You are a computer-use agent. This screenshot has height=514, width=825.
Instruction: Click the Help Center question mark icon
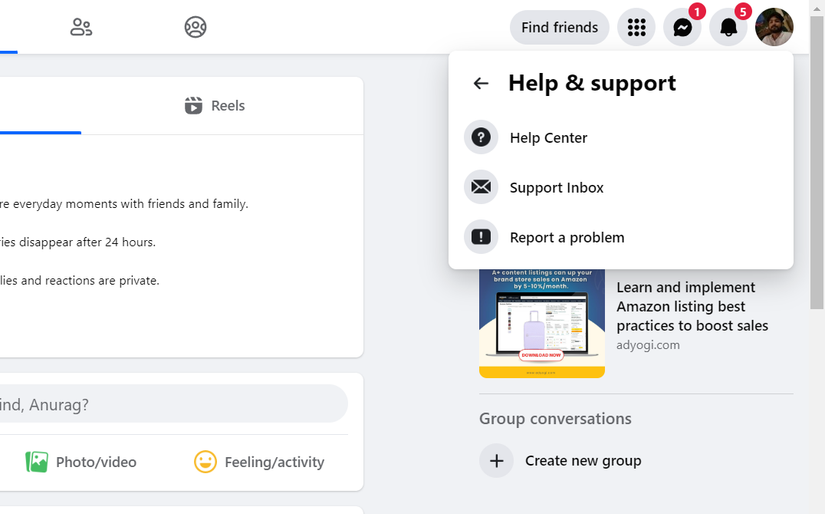(x=481, y=137)
